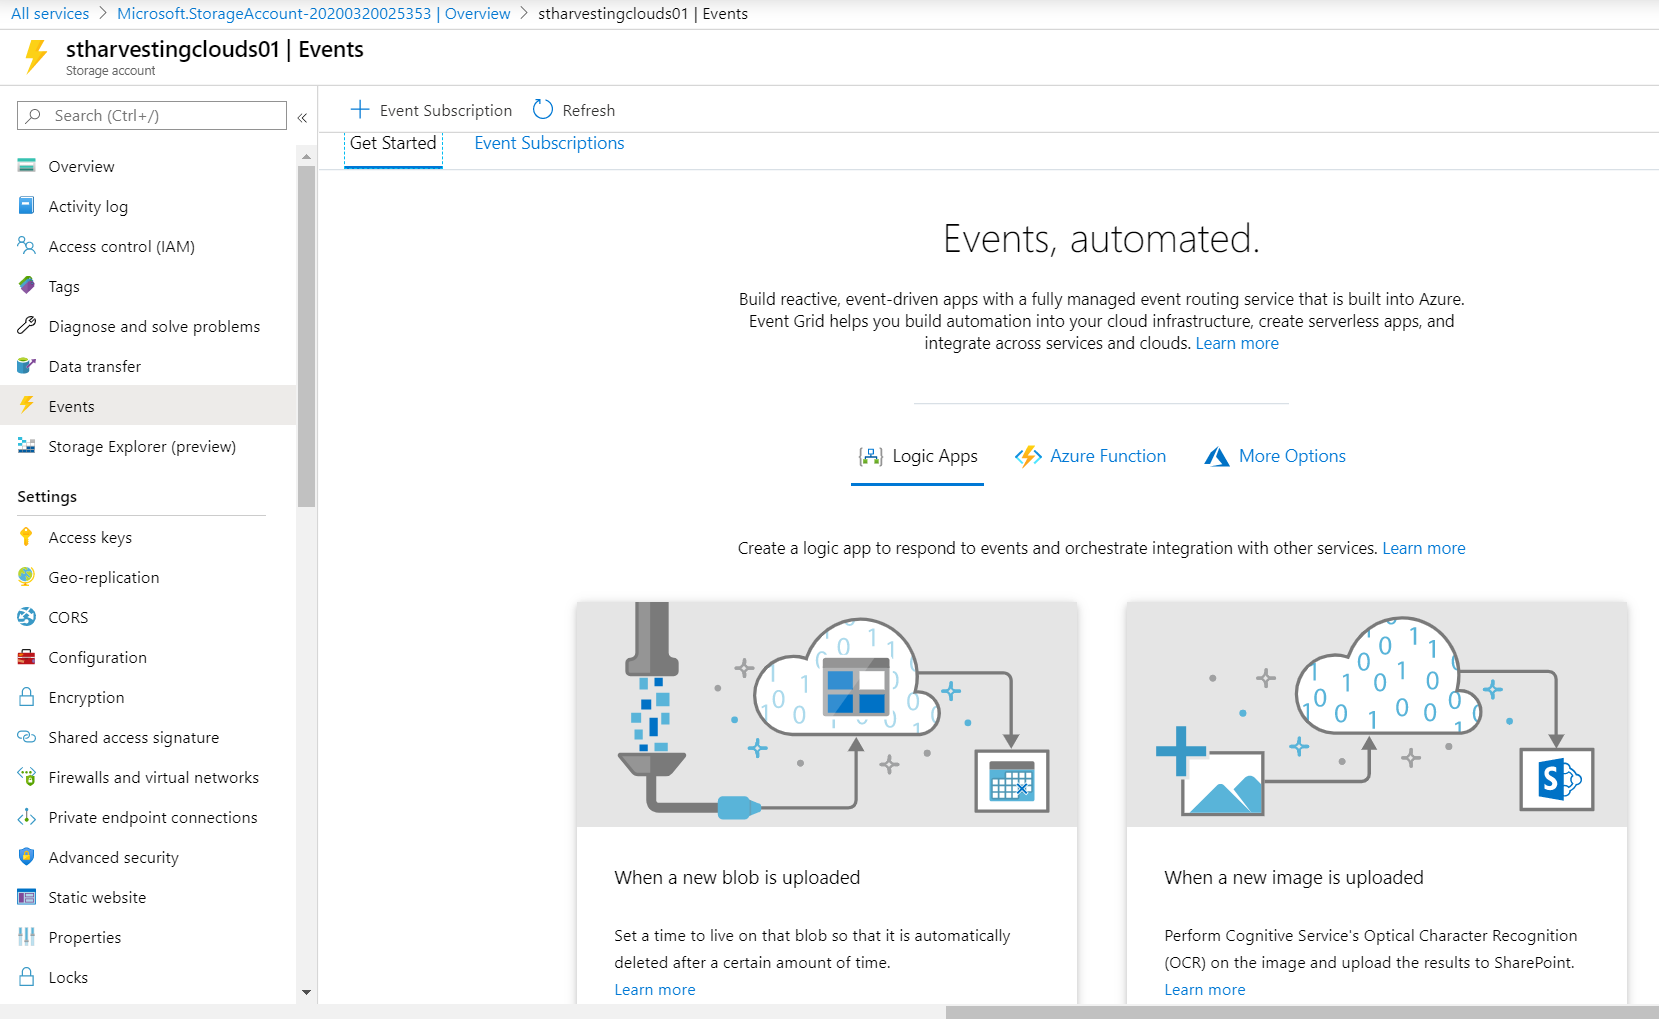The image size is (1659, 1019).
Task: Click sidebar scrollbar down arrow
Action: click(x=307, y=993)
